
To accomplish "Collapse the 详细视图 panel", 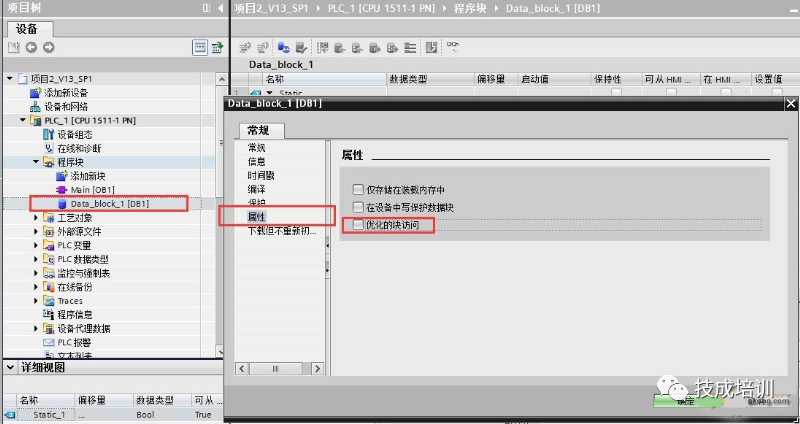I will click(x=10, y=367).
